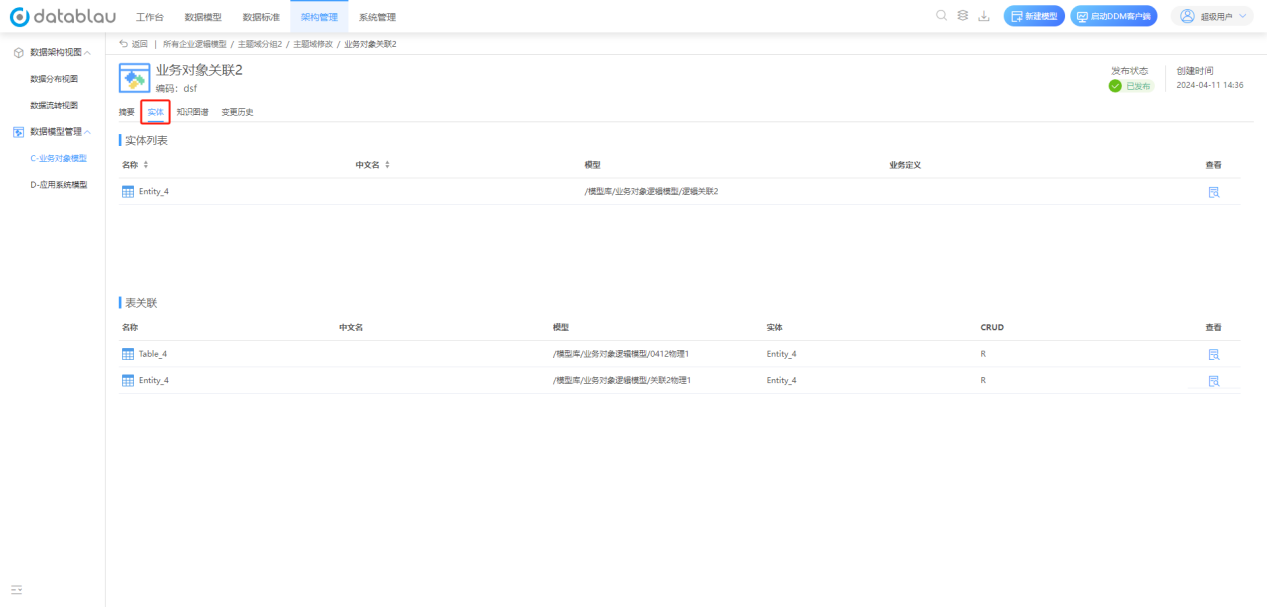Click the green 已发布 check icon
Screen dimensions: 1267x607
(1115, 86)
